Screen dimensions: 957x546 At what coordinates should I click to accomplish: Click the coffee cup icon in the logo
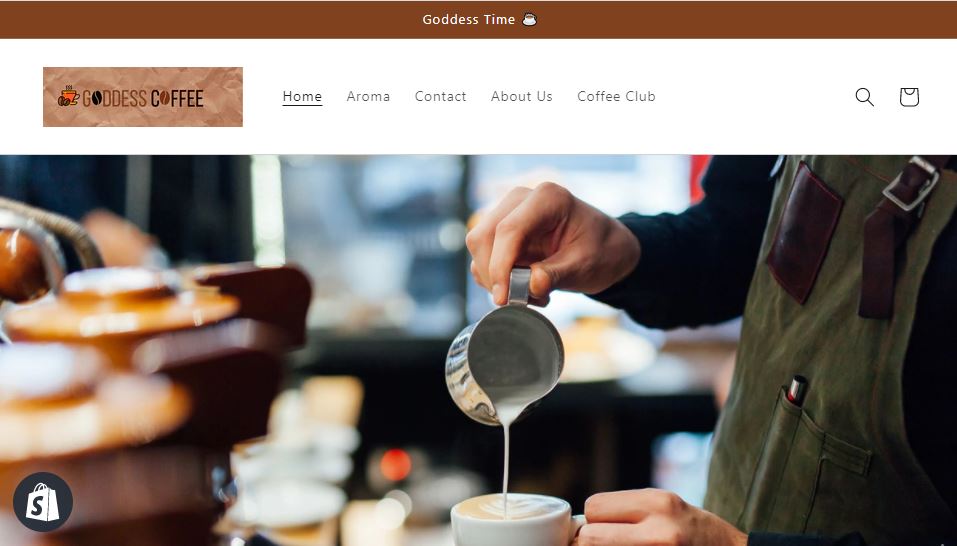pos(68,96)
